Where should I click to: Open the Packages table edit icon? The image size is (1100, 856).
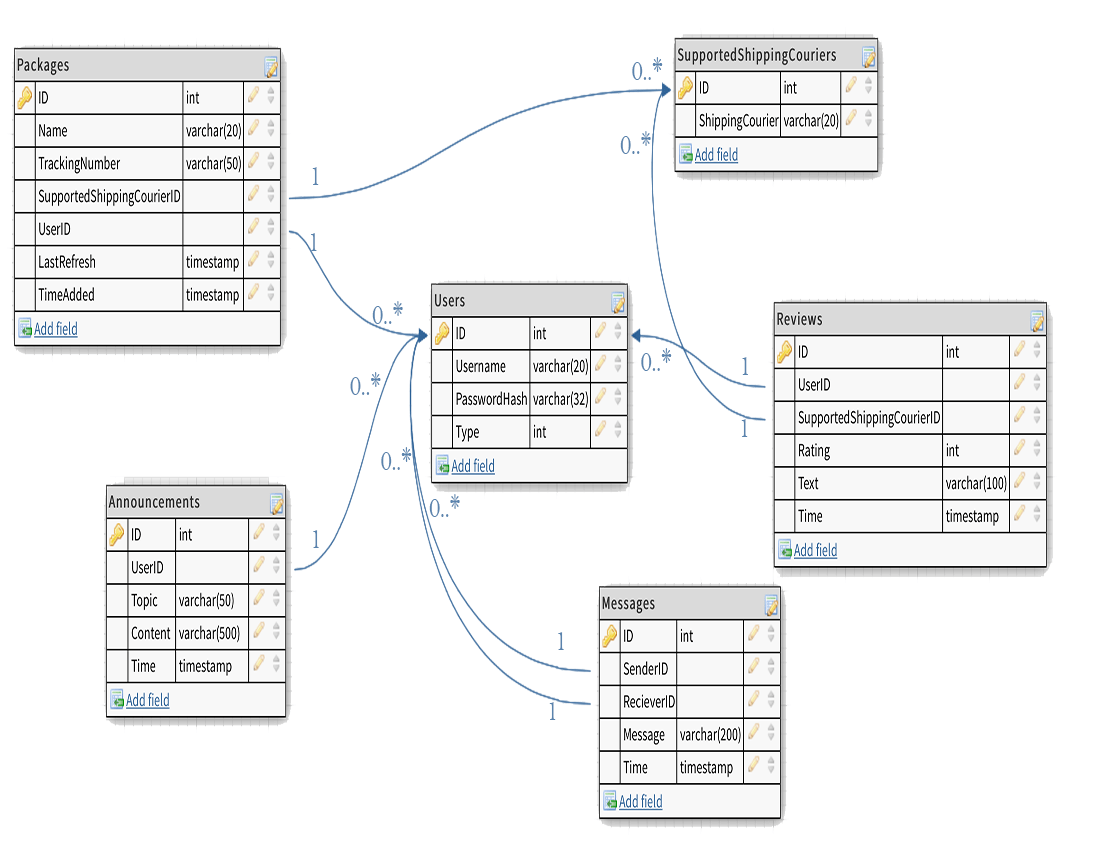[x=271, y=67]
